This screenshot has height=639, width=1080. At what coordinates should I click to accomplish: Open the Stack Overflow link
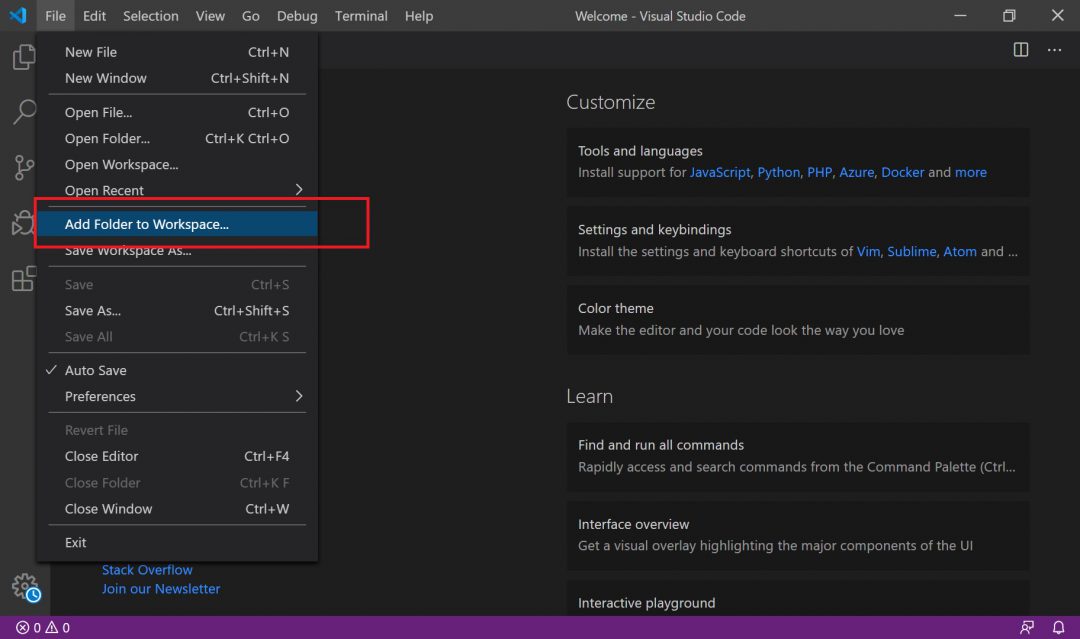point(147,569)
